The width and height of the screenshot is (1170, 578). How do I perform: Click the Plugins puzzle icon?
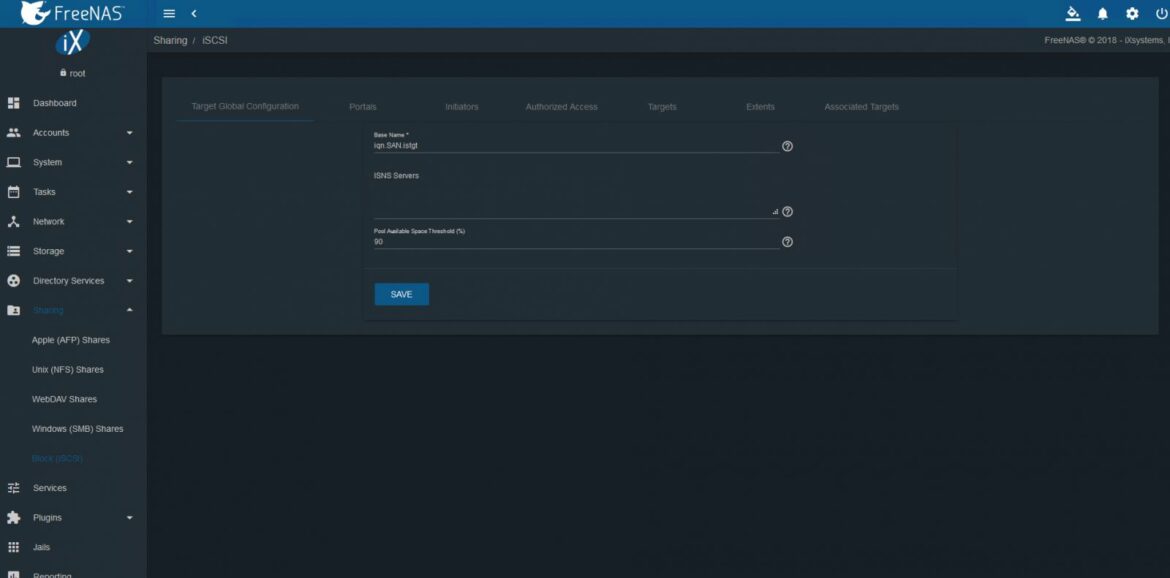point(13,518)
